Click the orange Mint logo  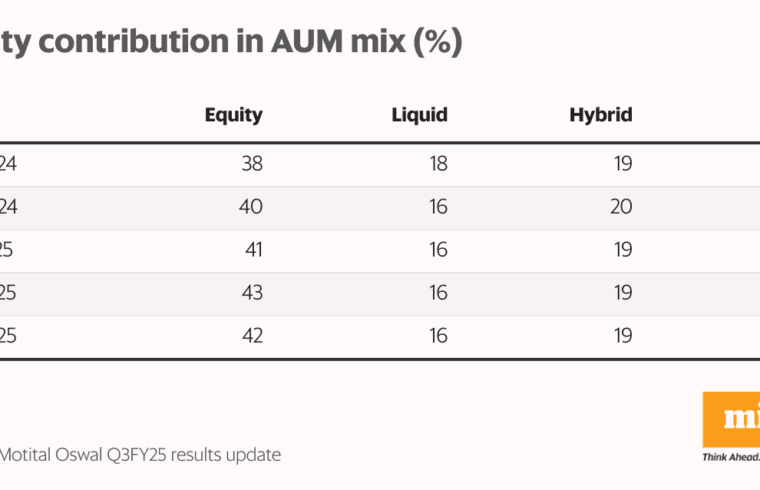(732, 419)
